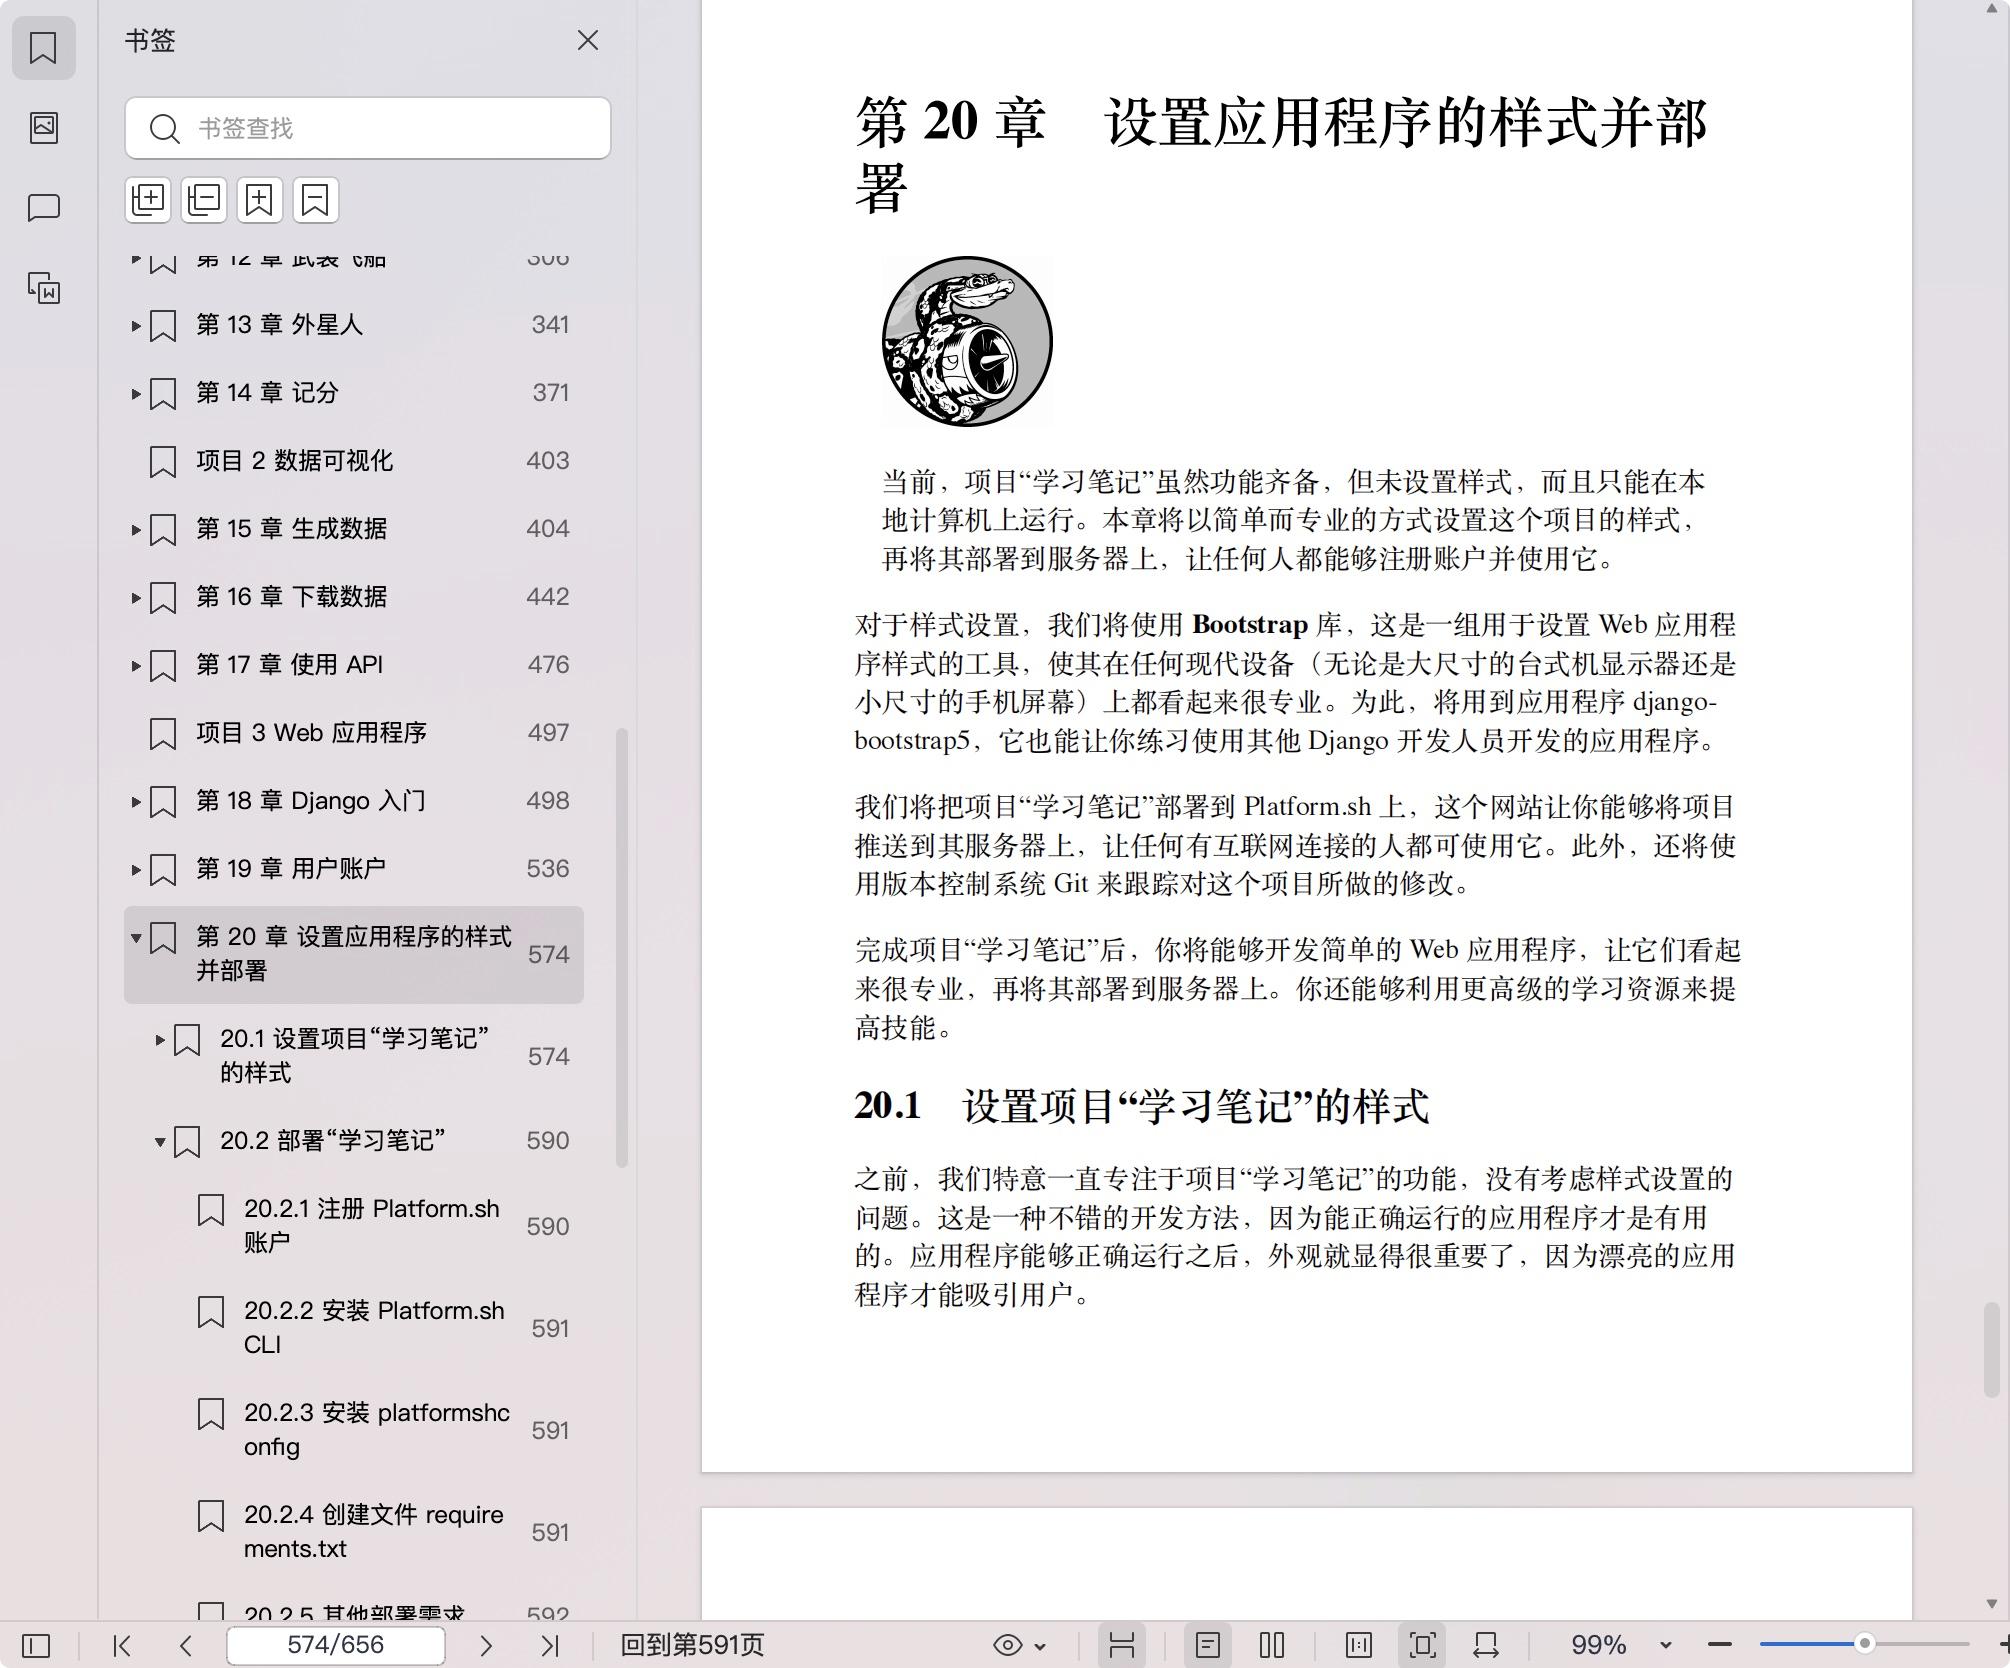Click the document vertical scrollbar thumb

click(1992, 1350)
